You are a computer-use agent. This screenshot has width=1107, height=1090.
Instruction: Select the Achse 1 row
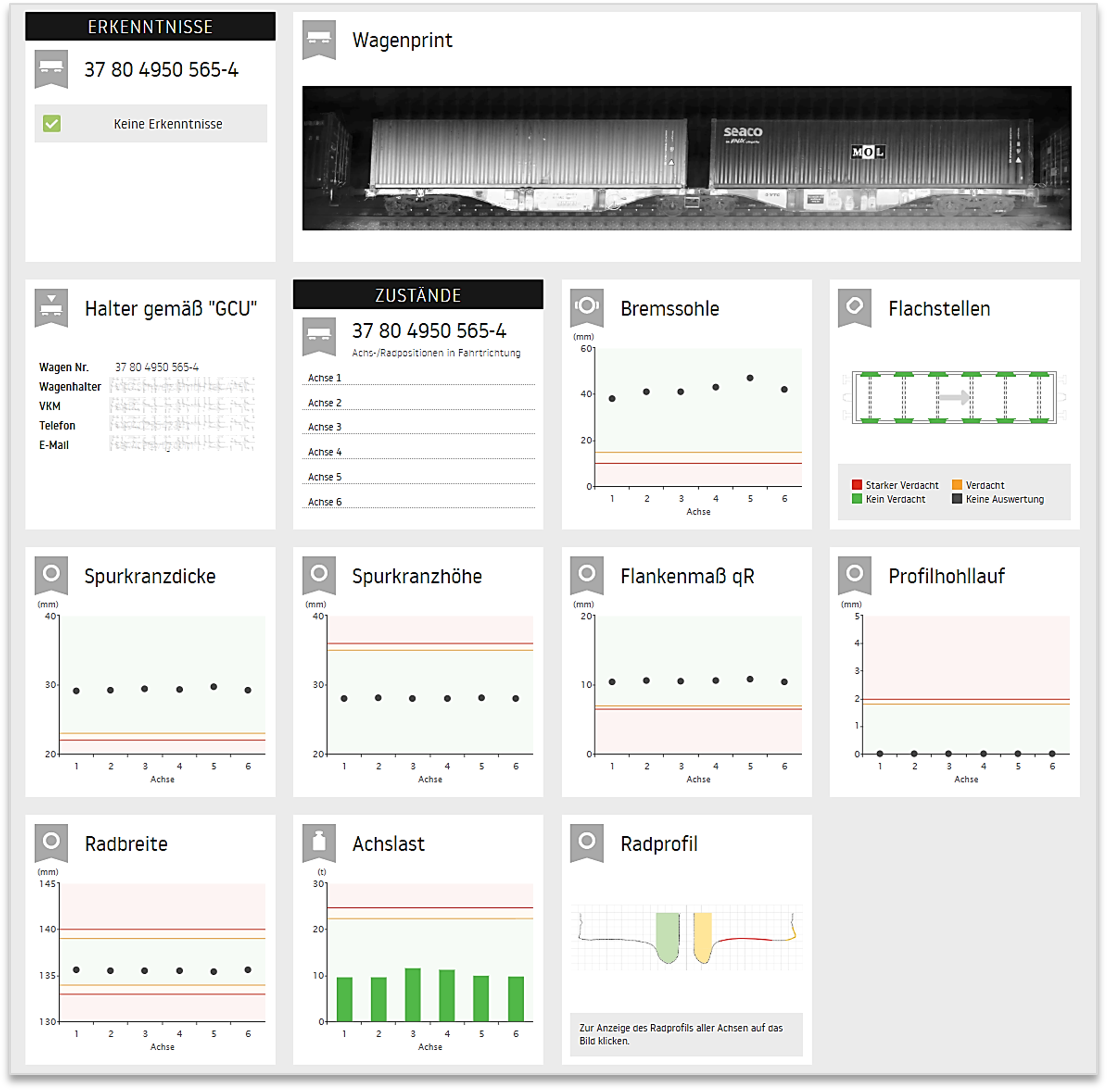point(419,378)
